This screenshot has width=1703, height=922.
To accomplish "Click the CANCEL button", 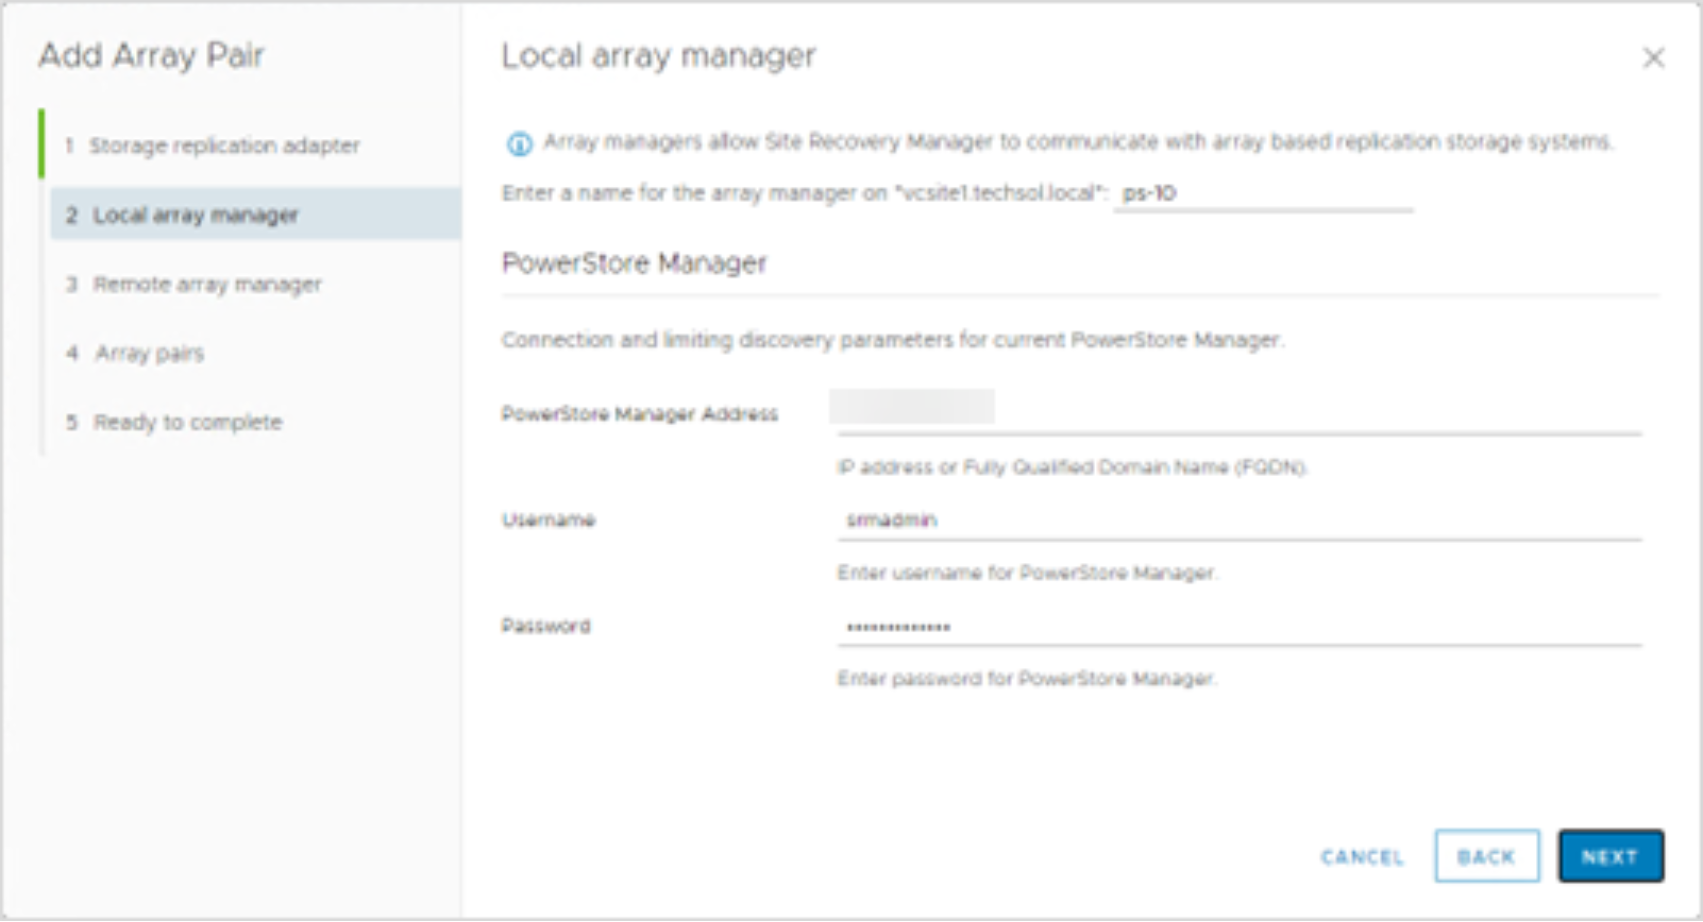I will (x=1362, y=857).
